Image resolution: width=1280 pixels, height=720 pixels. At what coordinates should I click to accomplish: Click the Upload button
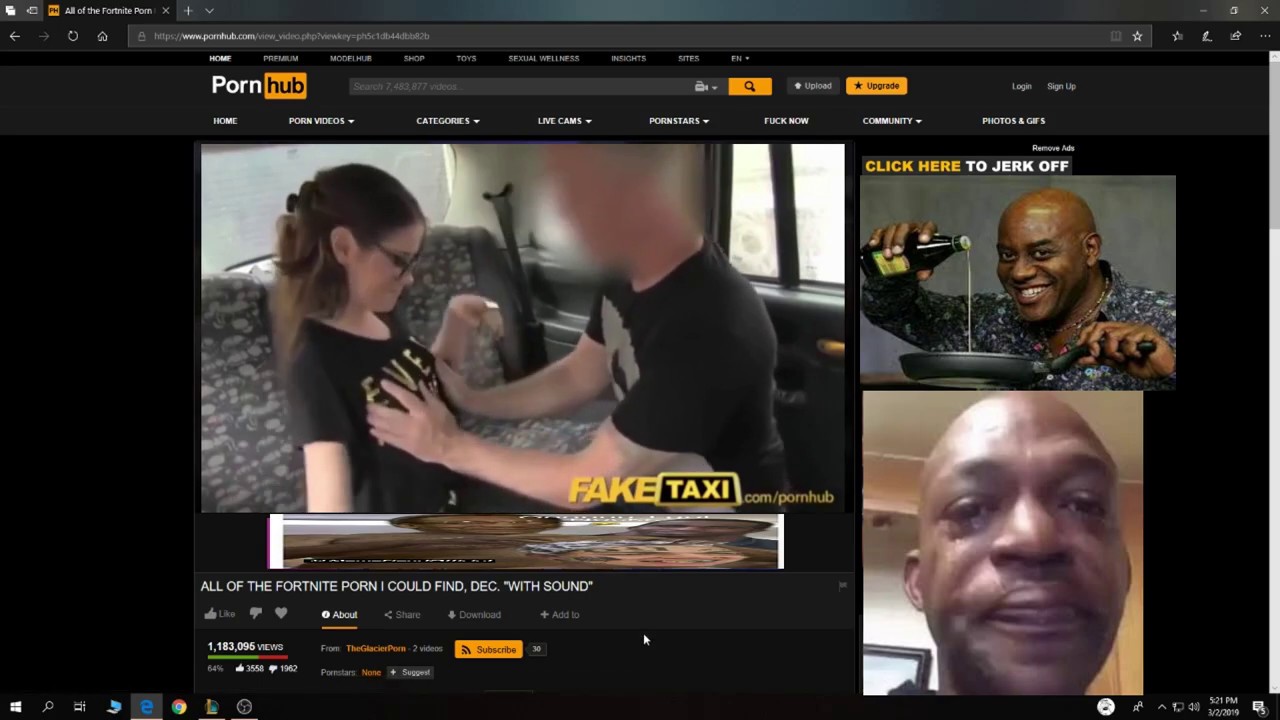pos(813,86)
